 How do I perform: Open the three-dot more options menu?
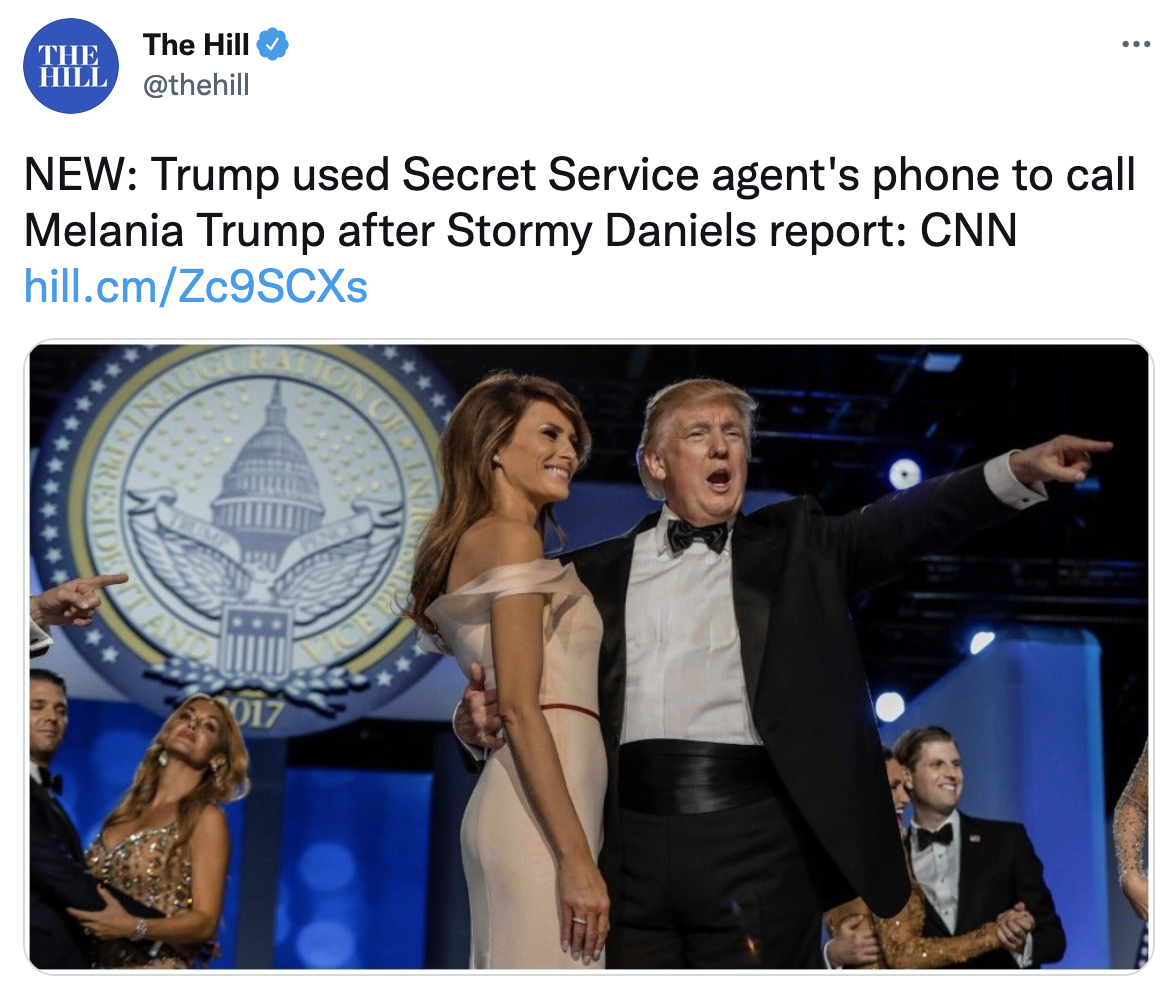click(x=1136, y=45)
